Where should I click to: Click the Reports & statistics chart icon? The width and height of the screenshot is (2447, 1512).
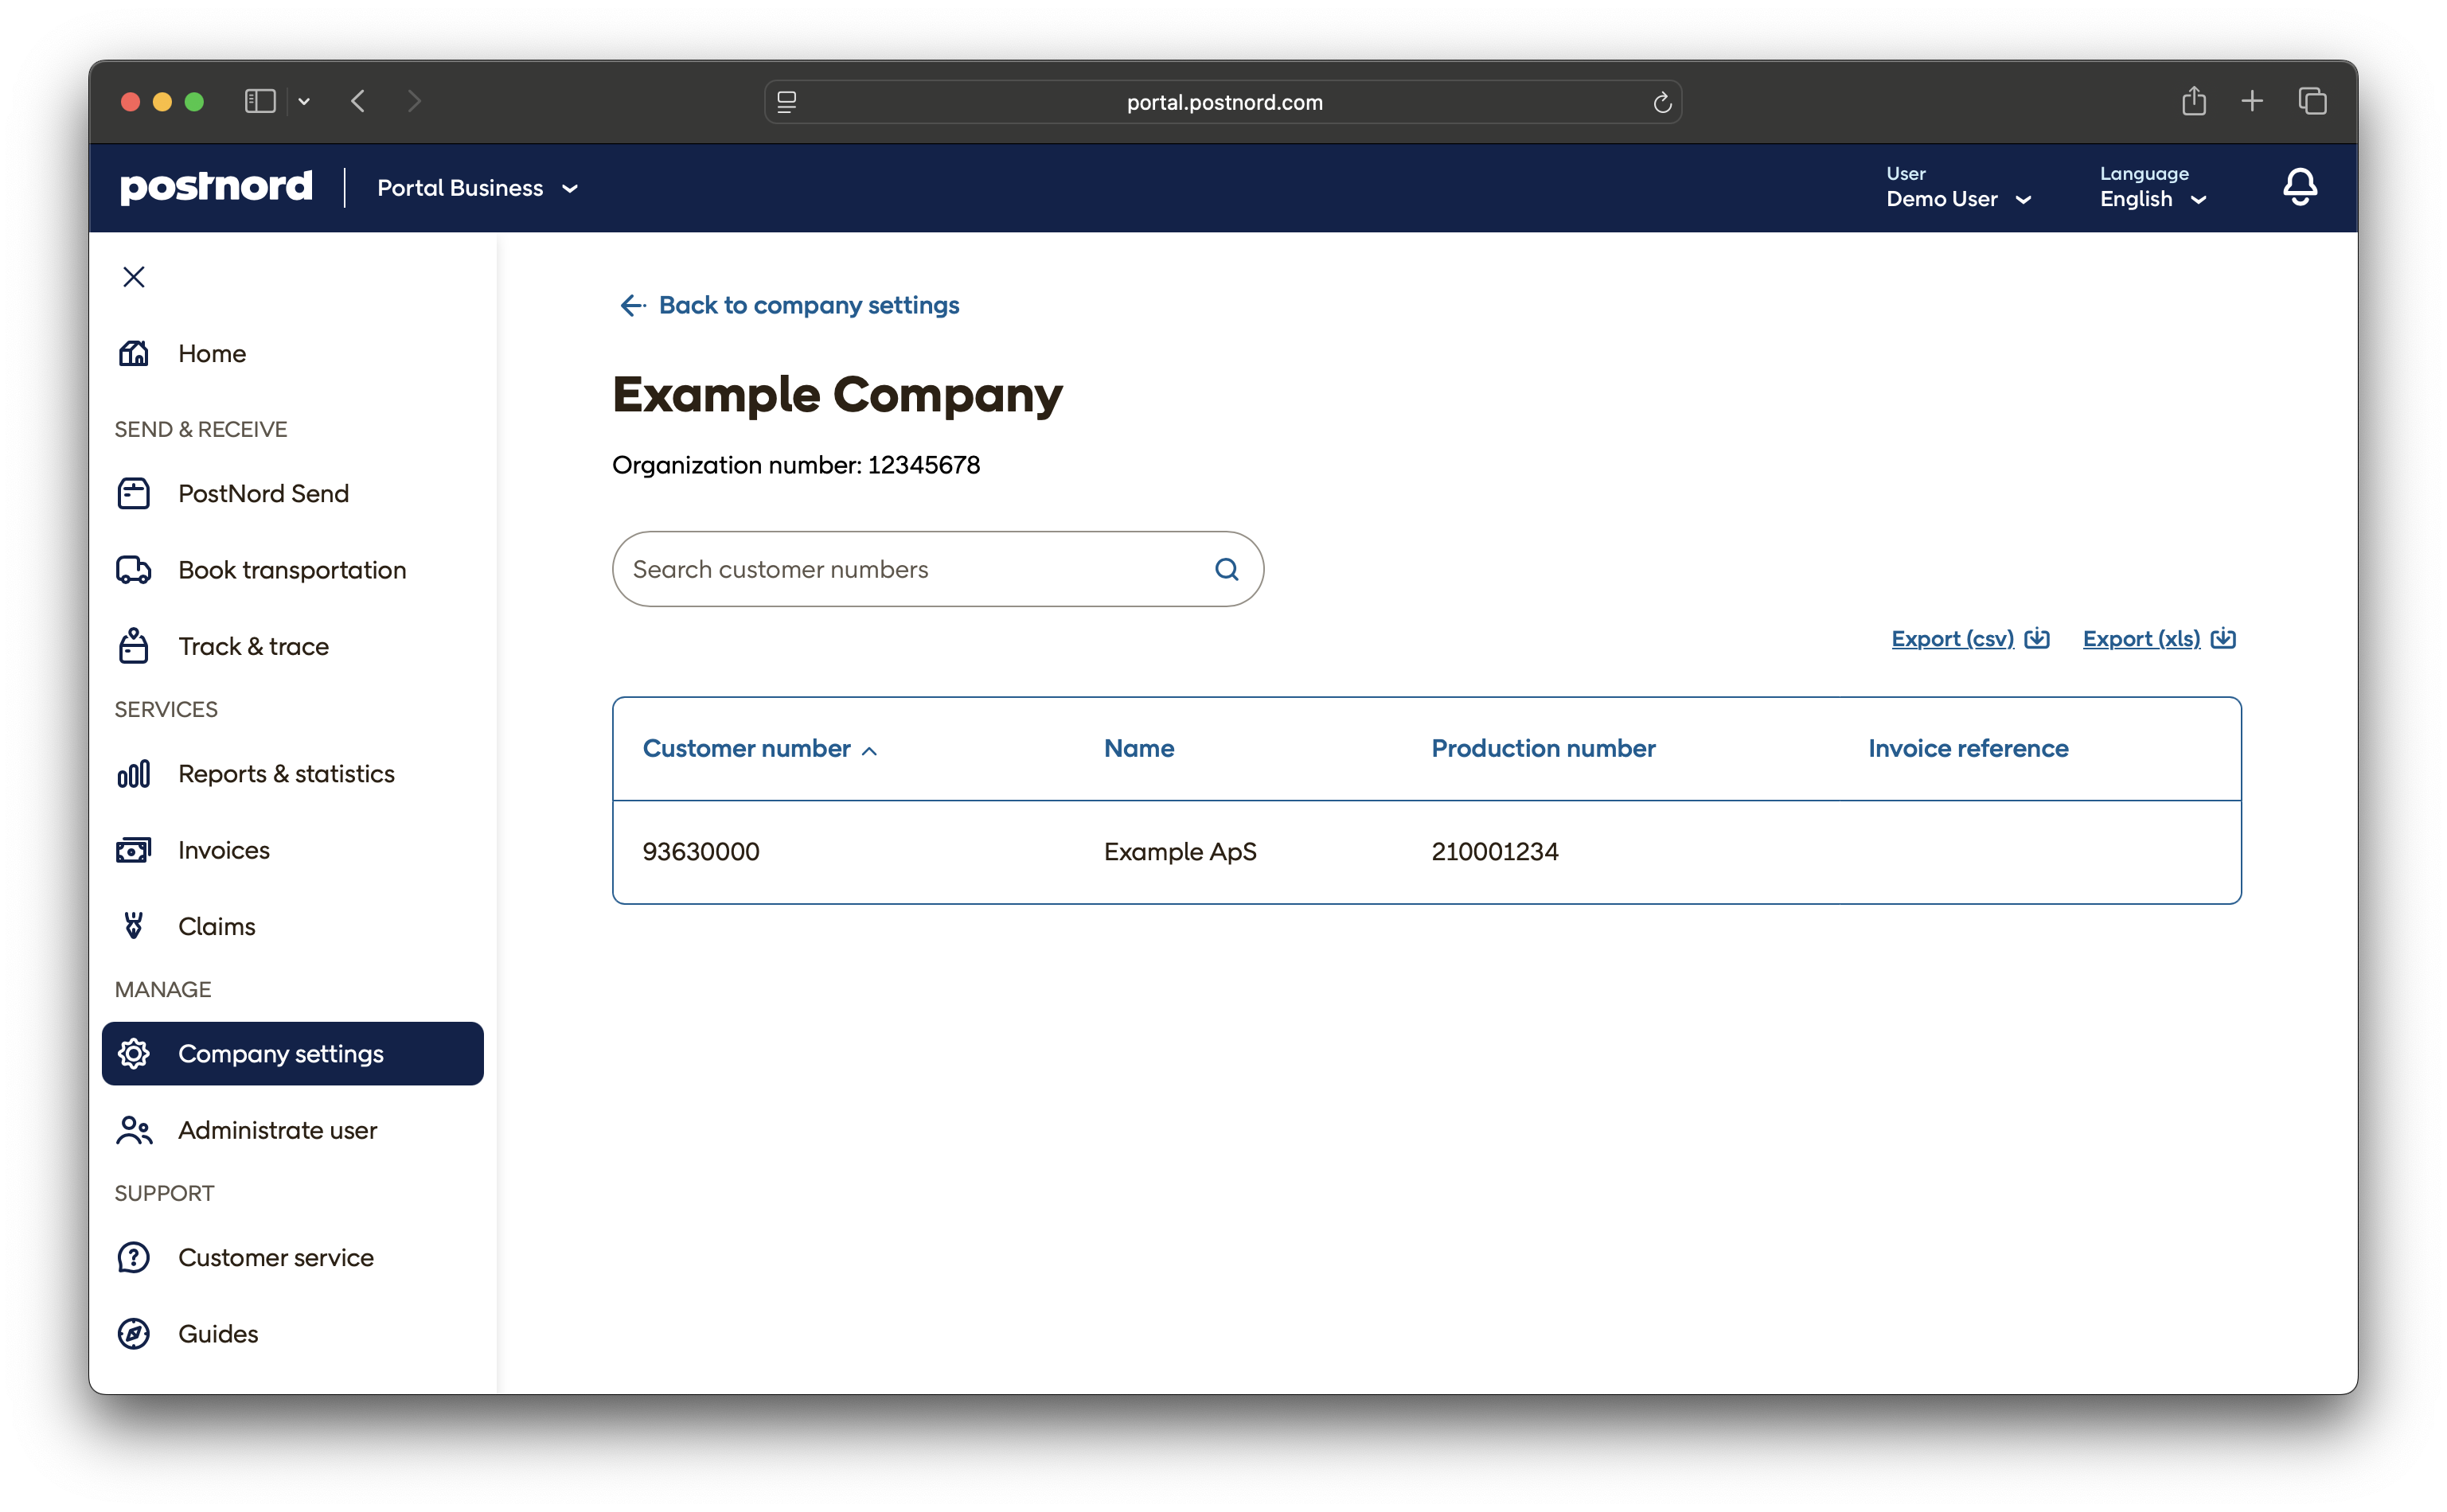[134, 774]
